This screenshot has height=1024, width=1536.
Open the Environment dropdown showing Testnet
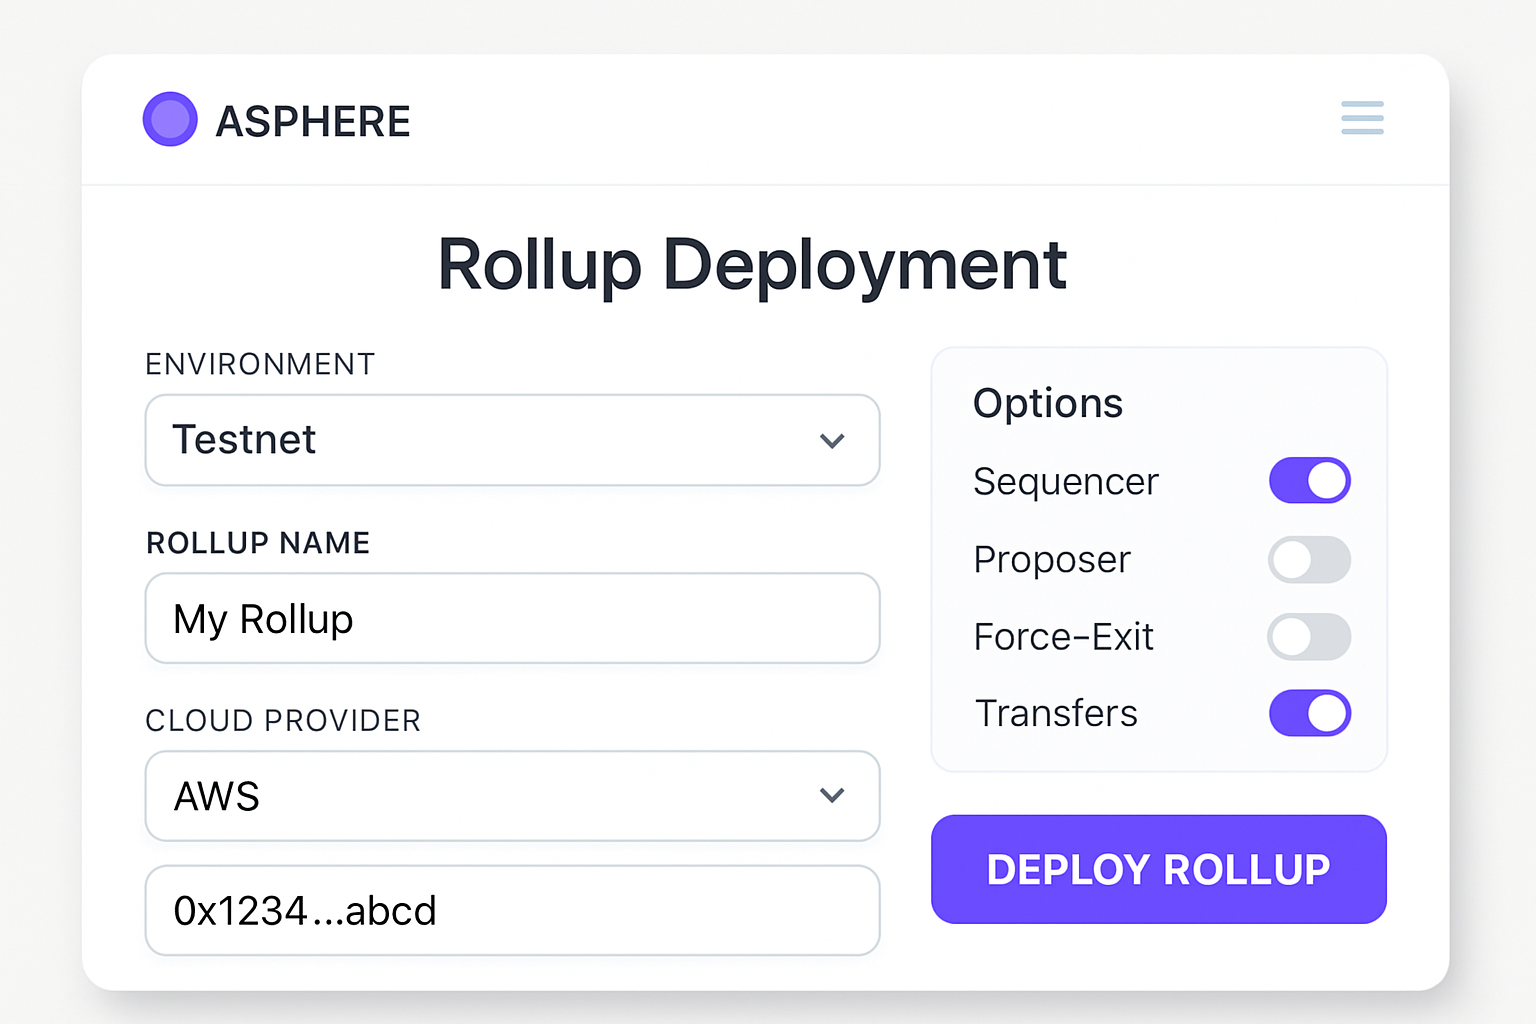coord(512,440)
